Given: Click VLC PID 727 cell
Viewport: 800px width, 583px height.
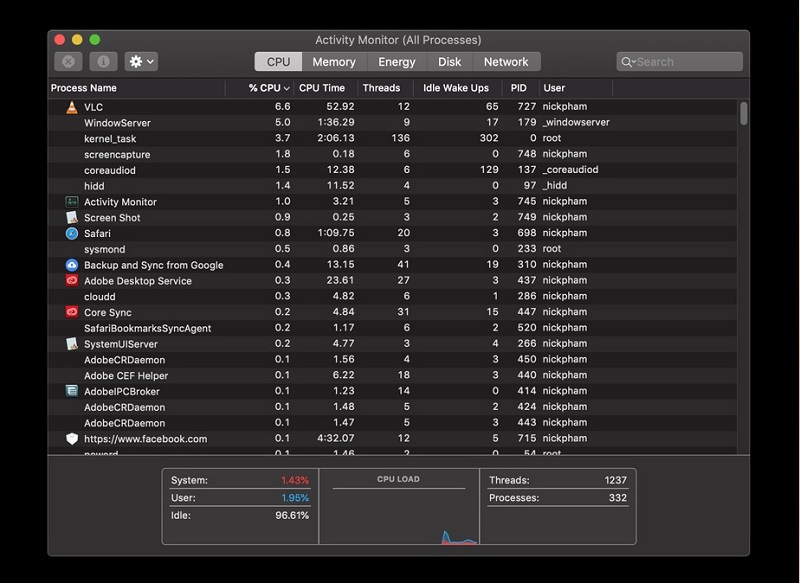Looking at the screenshot, I should (527, 107).
